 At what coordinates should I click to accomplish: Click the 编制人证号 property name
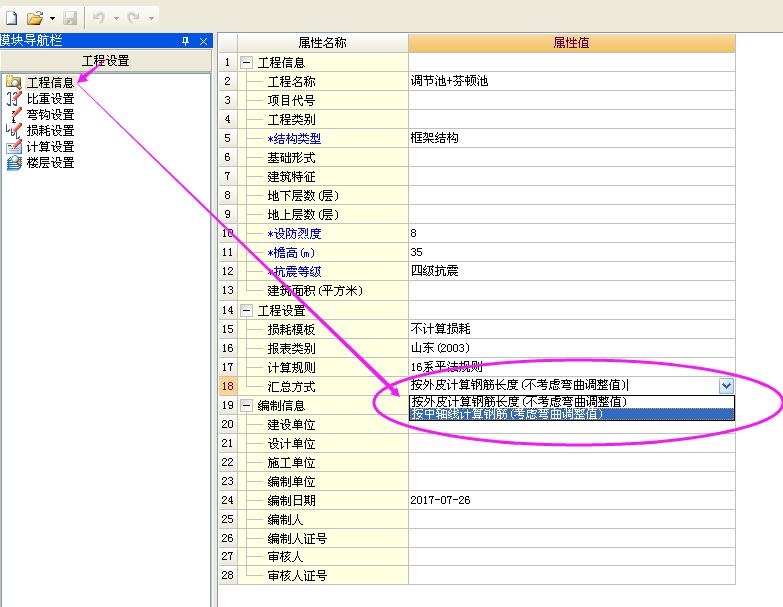[x=297, y=538]
